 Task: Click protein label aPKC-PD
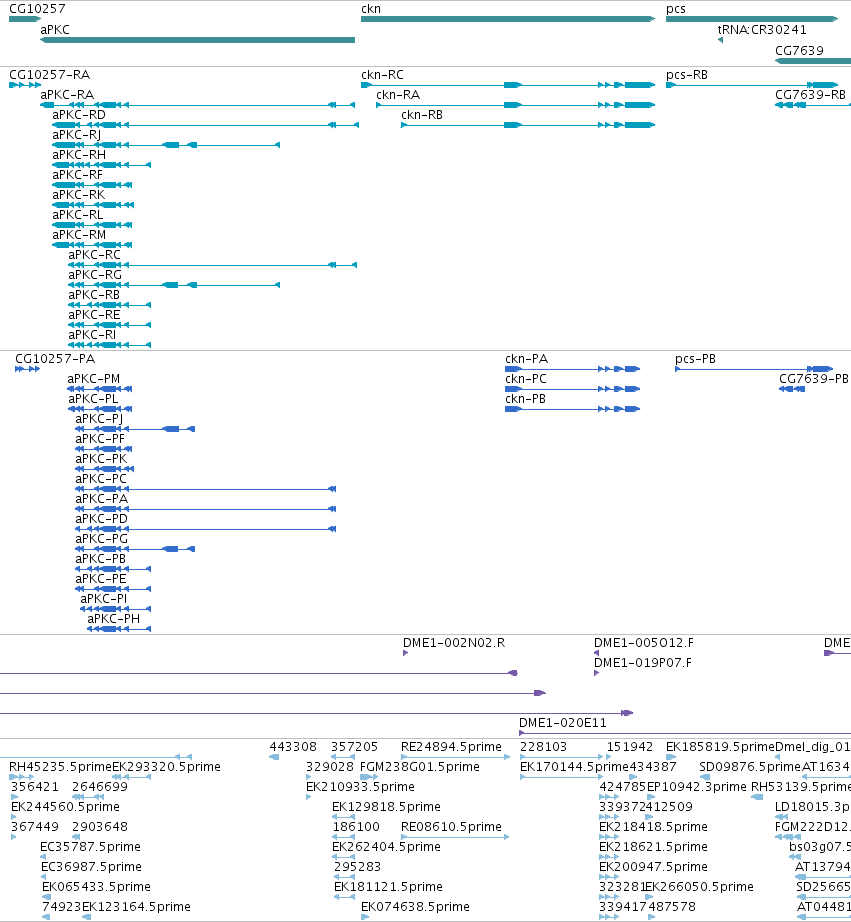[x=101, y=519]
